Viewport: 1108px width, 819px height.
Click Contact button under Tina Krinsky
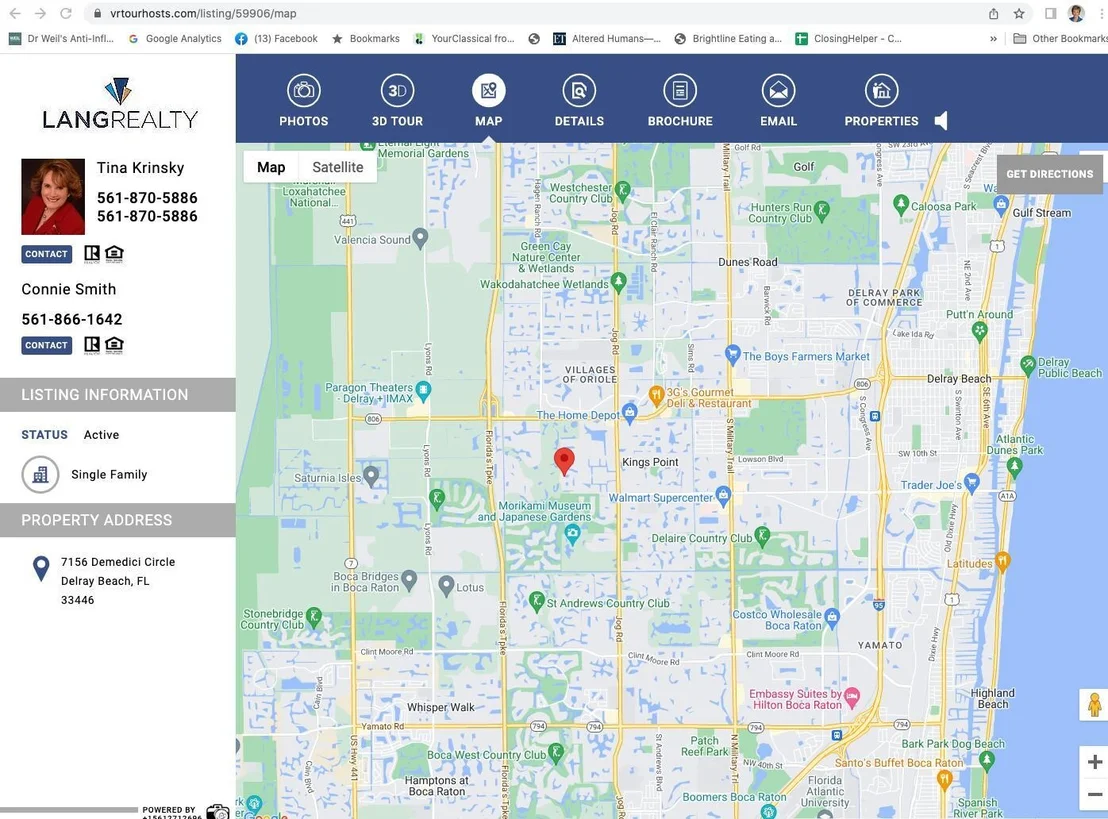(x=47, y=254)
